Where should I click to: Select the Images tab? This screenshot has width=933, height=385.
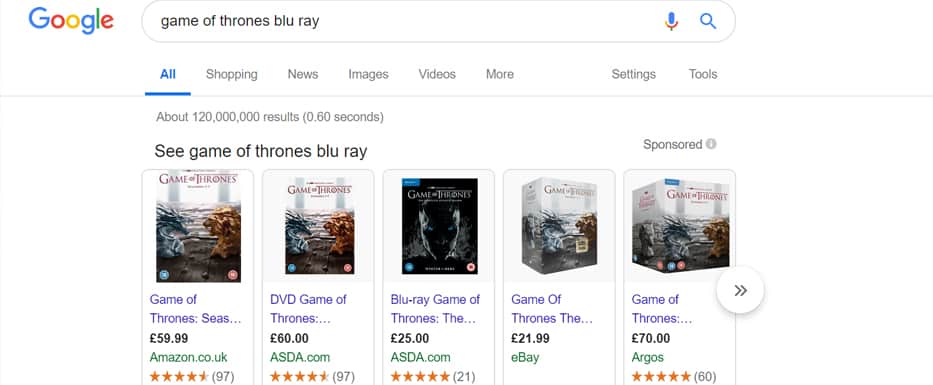click(x=368, y=74)
